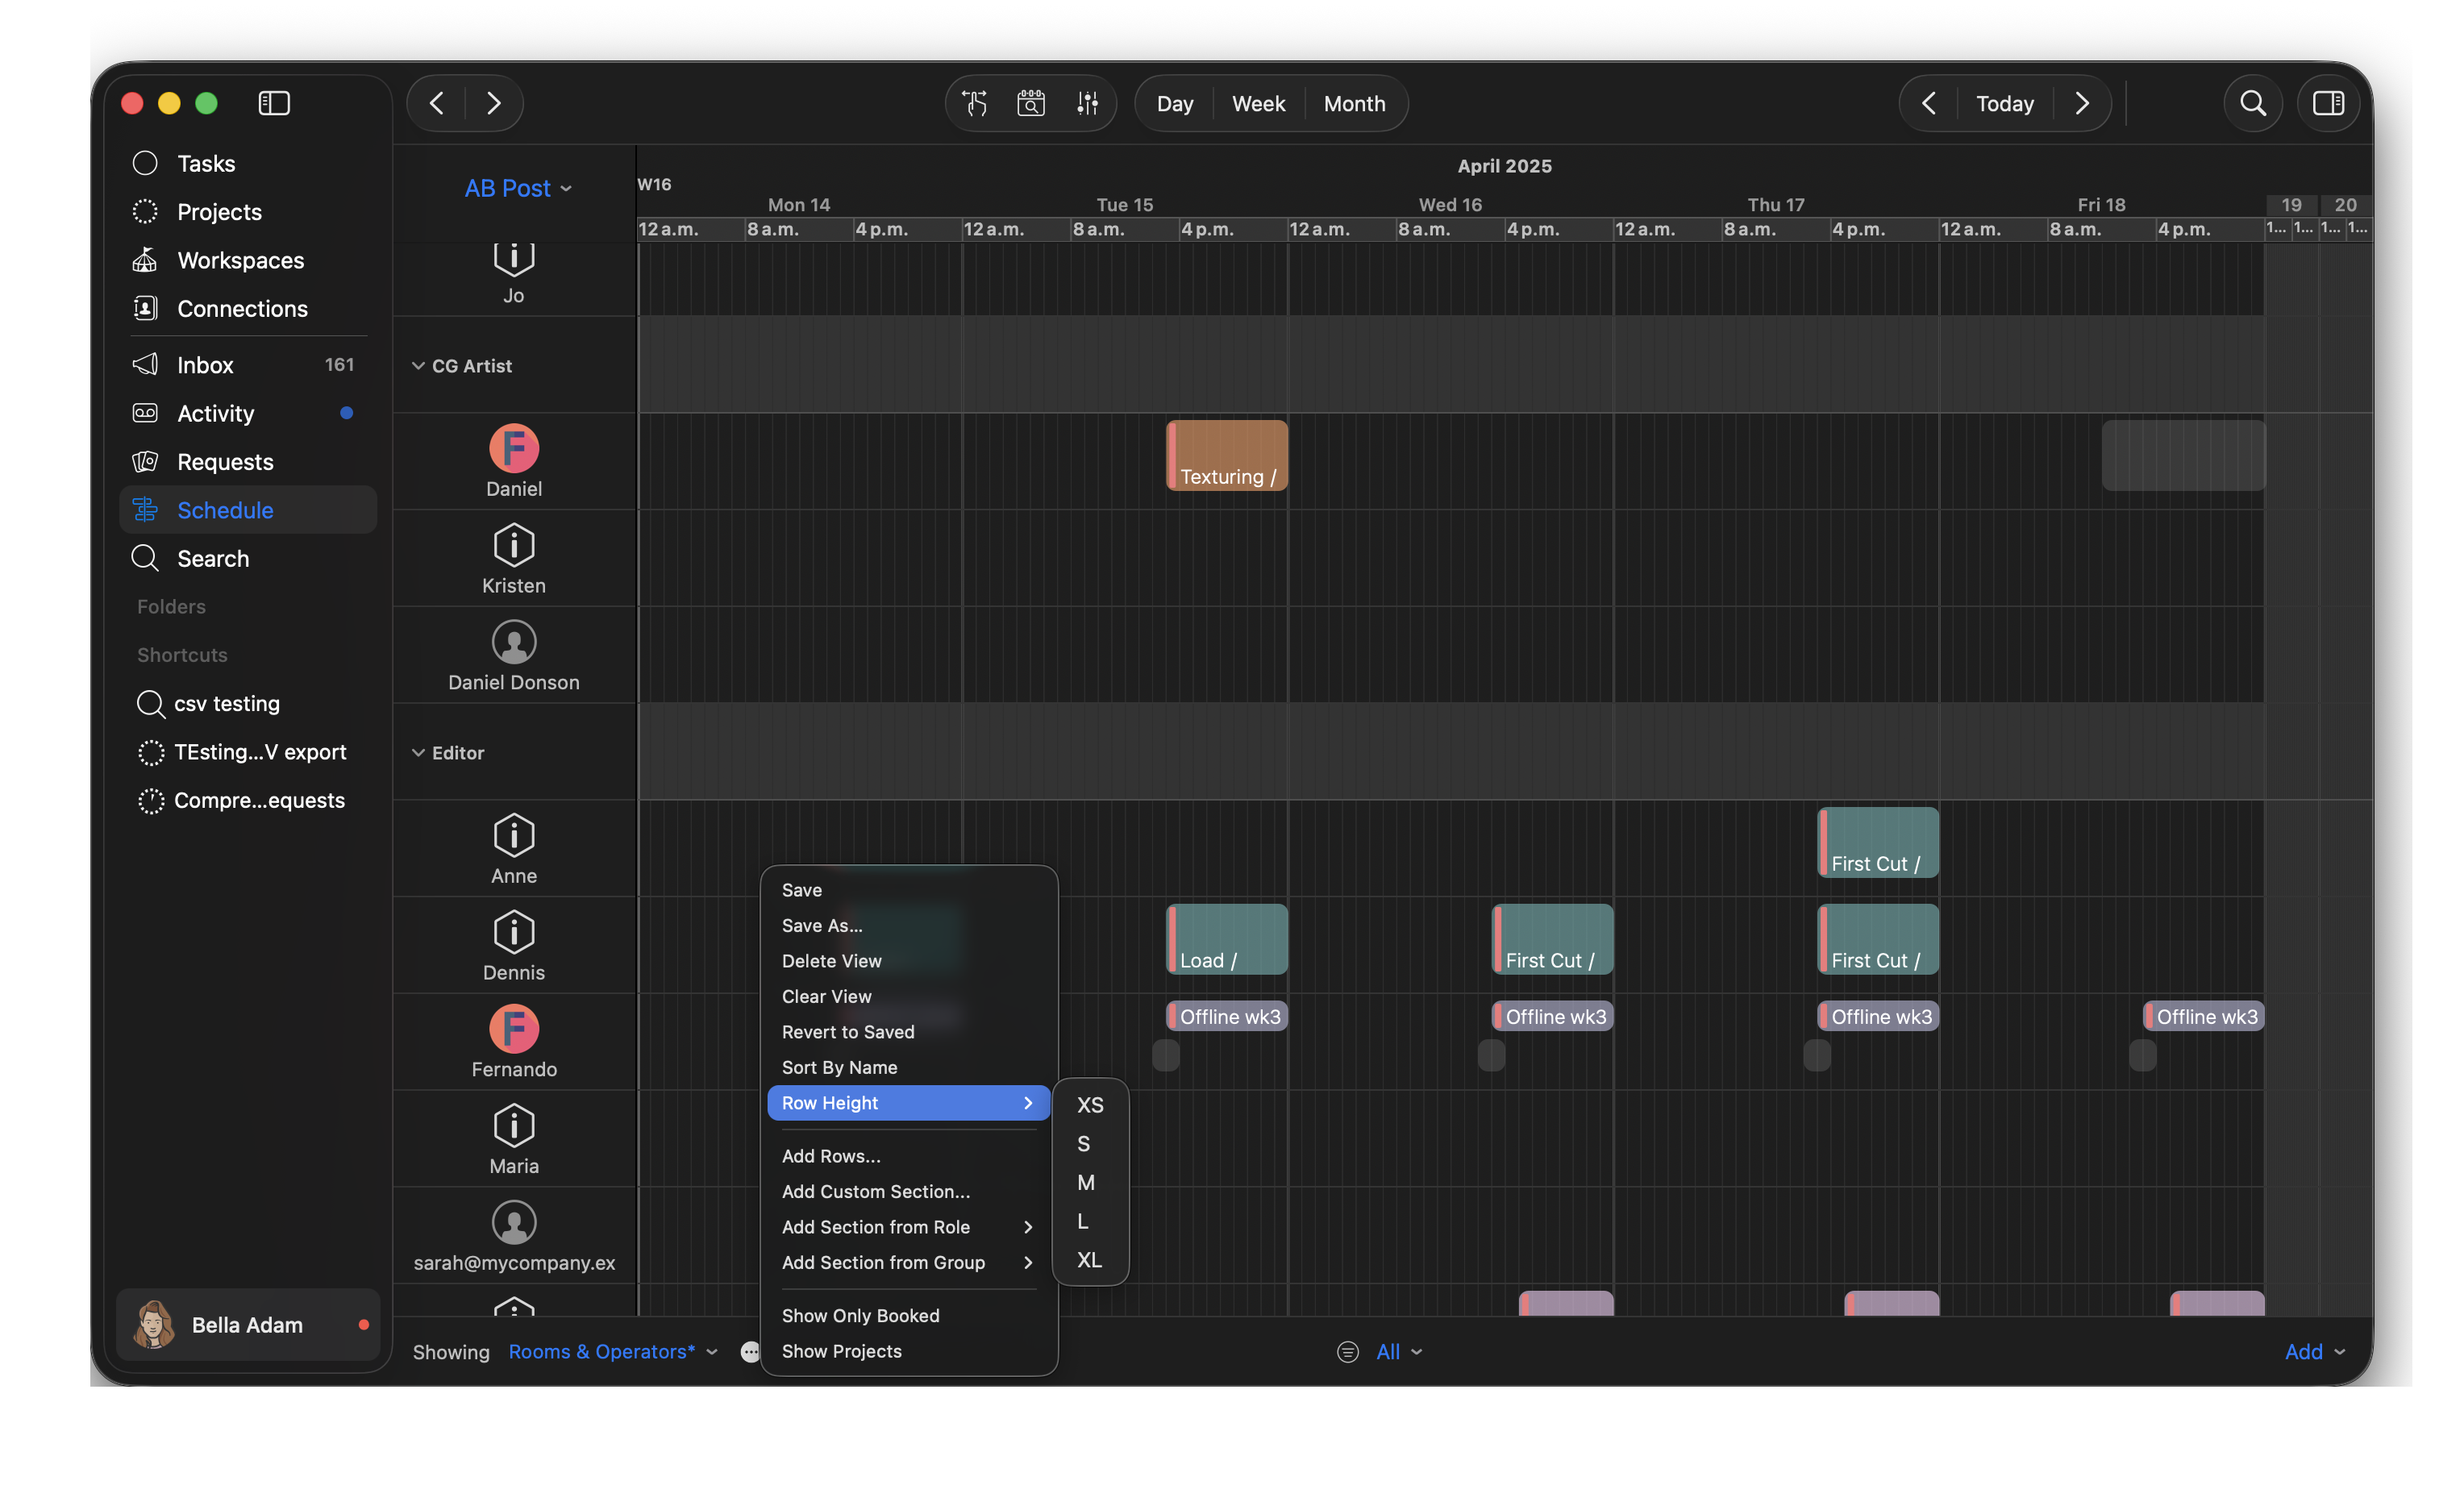The image size is (2464, 1506).
Task: Open the schedule filter sliders icon
Action: point(1088,103)
